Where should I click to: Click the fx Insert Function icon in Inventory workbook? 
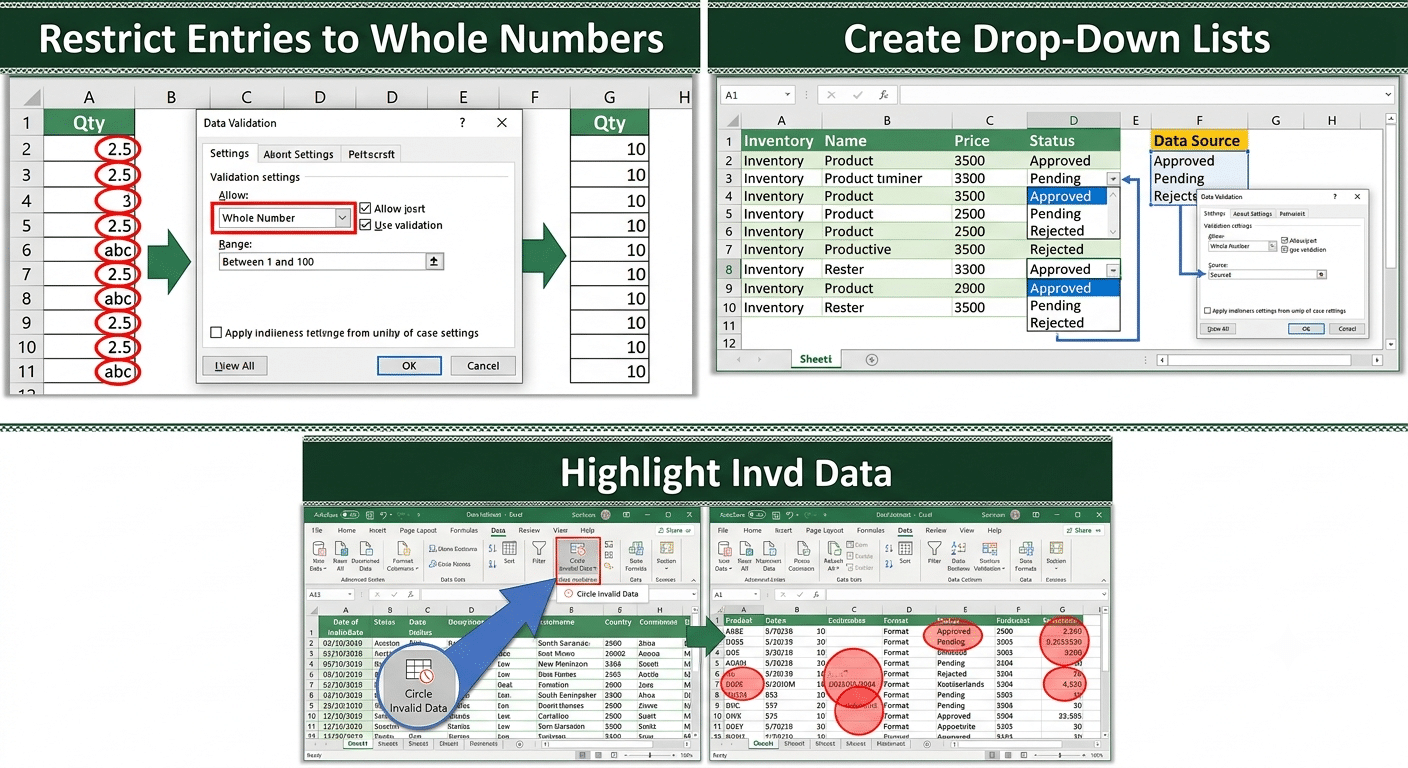[883, 95]
